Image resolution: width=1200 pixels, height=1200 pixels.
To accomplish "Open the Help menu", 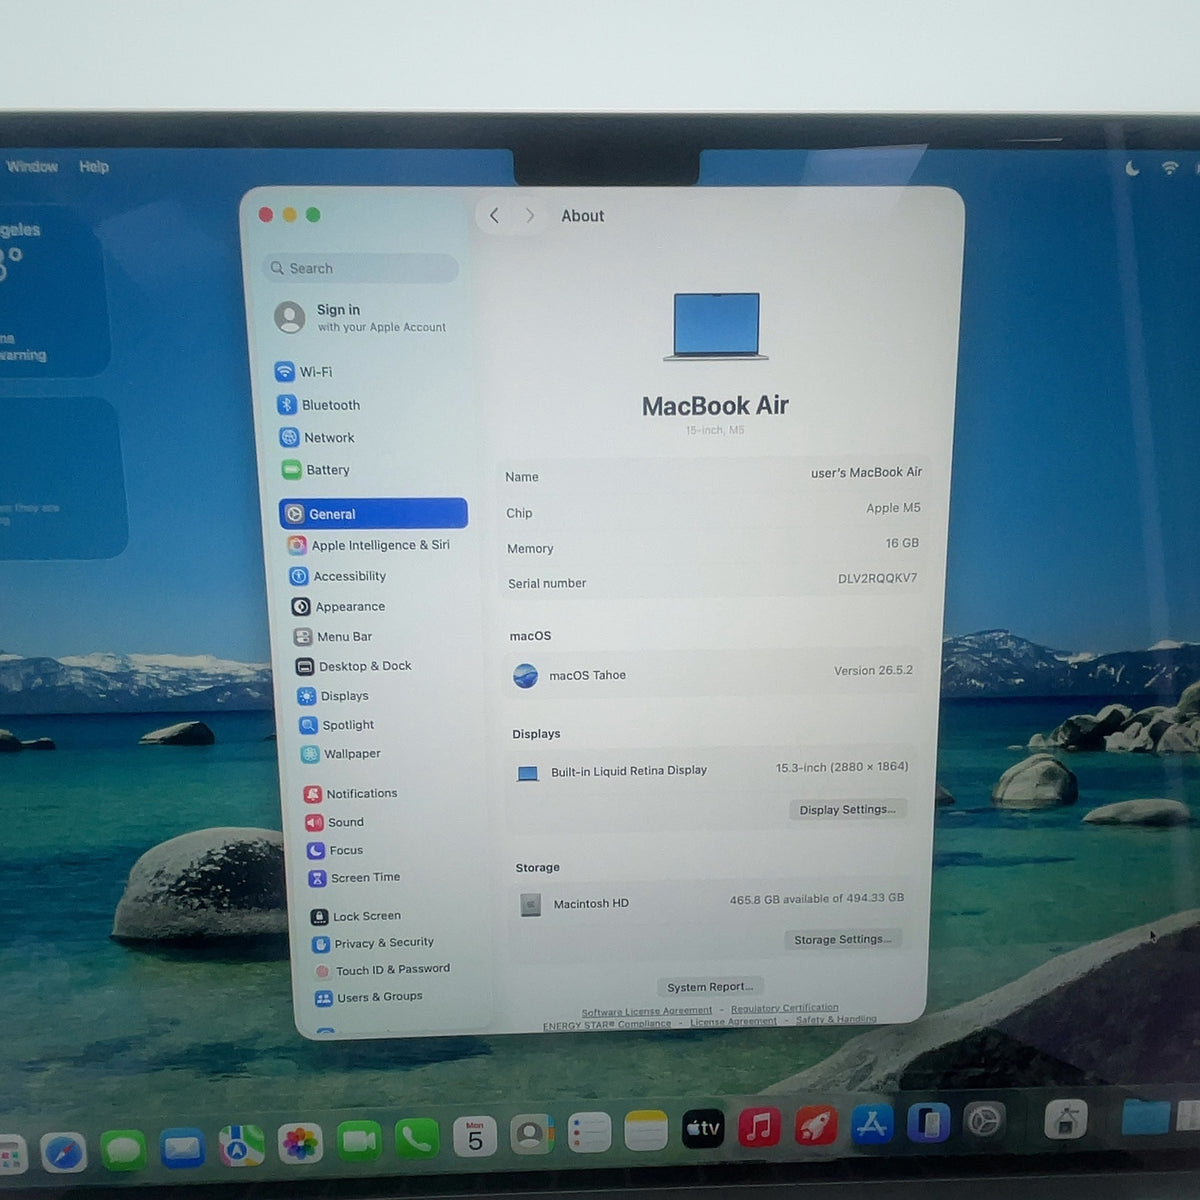I will click(x=94, y=166).
